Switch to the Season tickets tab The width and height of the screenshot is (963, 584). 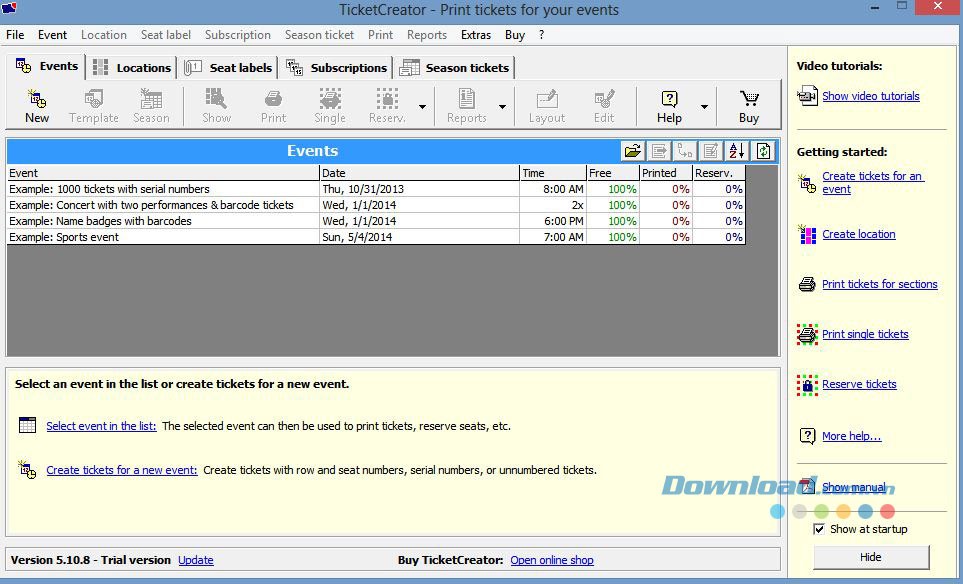455,67
